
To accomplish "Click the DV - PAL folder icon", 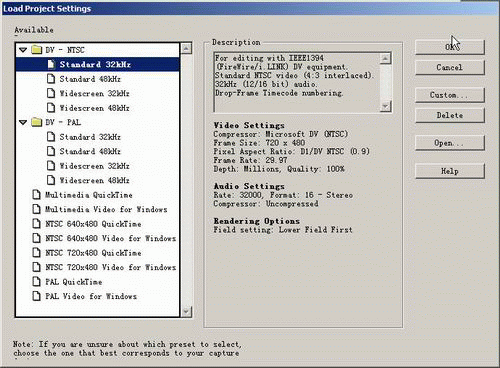I will point(36,122).
